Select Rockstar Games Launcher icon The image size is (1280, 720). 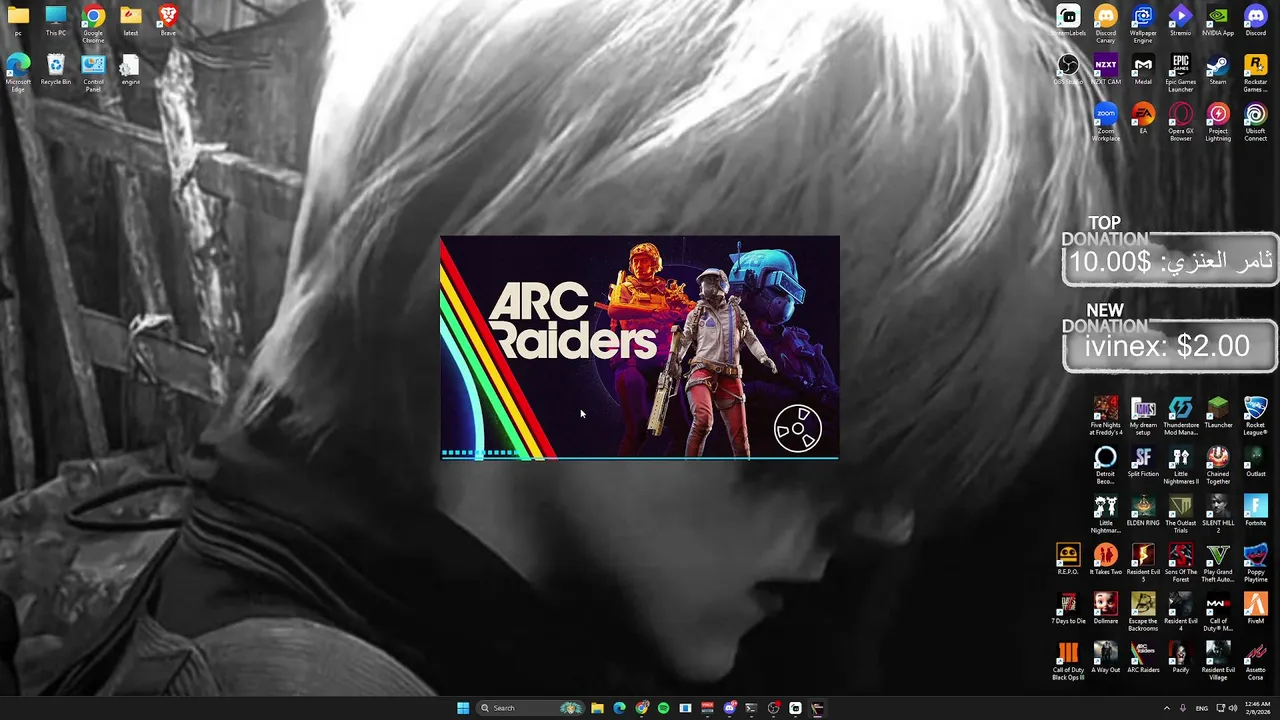click(x=1255, y=74)
